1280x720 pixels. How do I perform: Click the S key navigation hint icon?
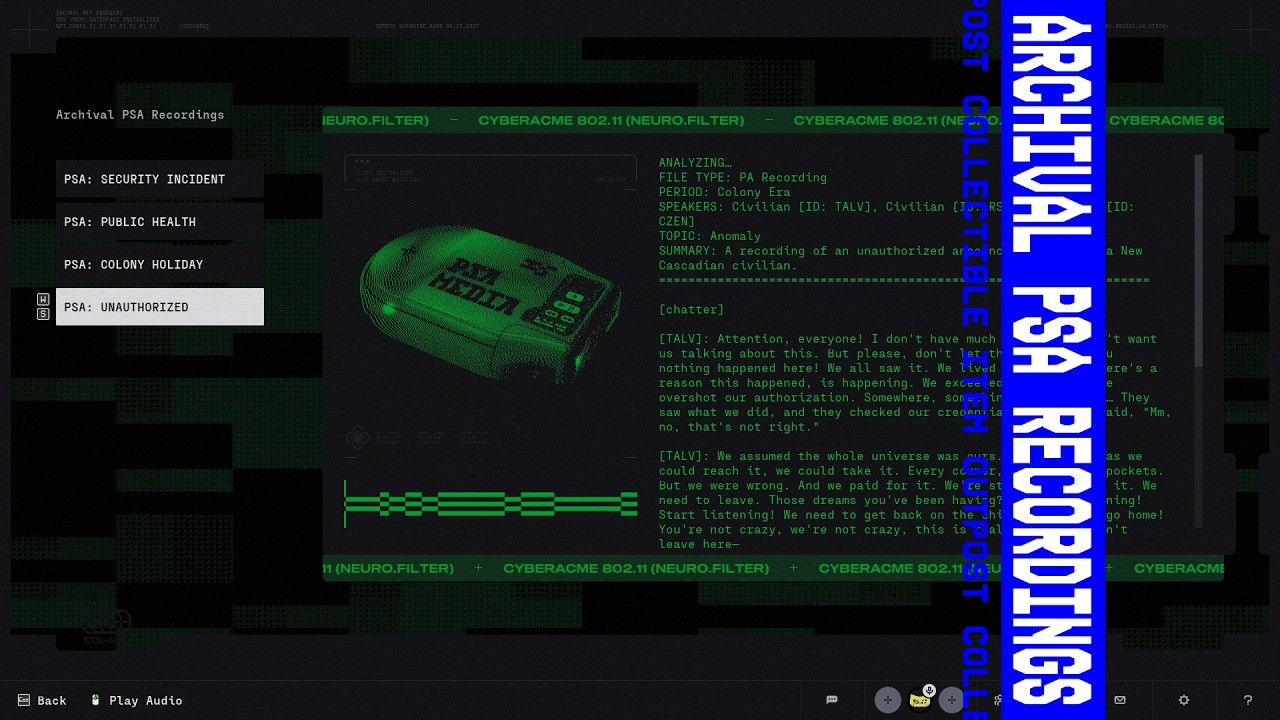click(x=43, y=314)
